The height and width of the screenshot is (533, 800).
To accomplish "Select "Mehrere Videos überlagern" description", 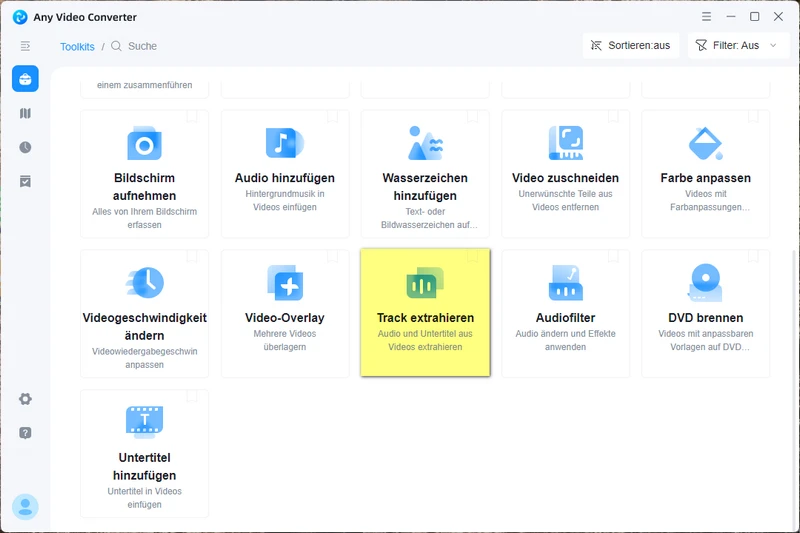I will click(x=285, y=340).
